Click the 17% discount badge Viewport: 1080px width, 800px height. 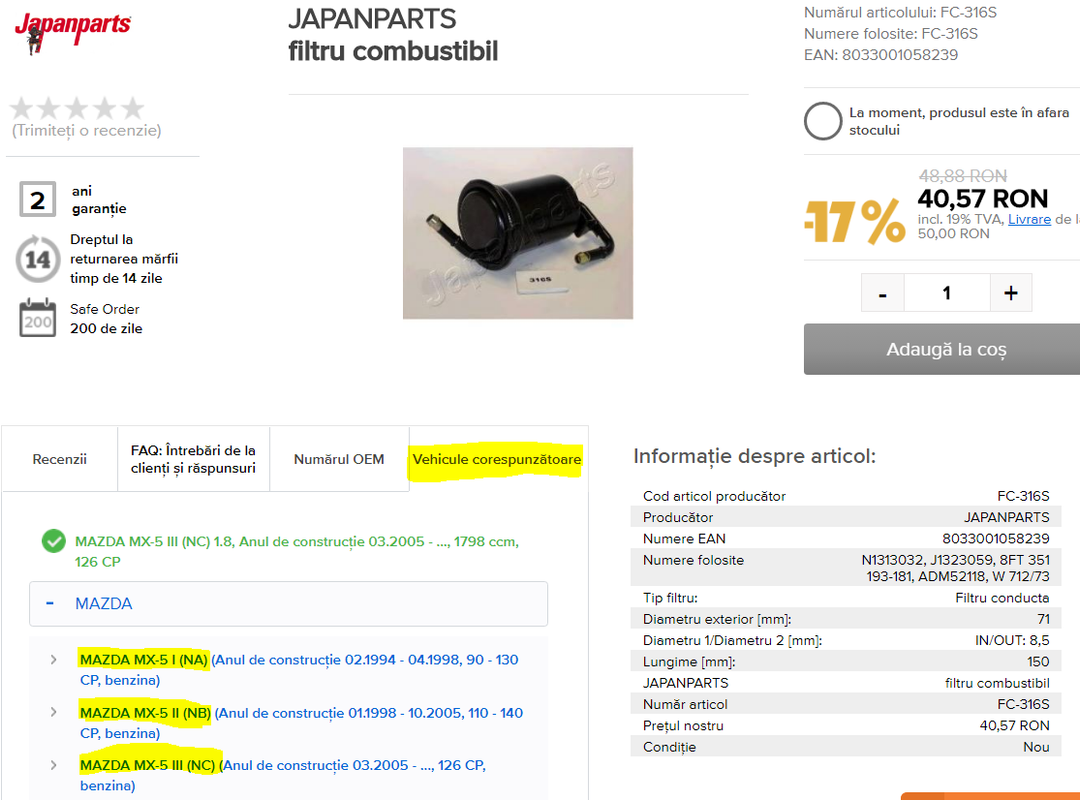point(855,221)
